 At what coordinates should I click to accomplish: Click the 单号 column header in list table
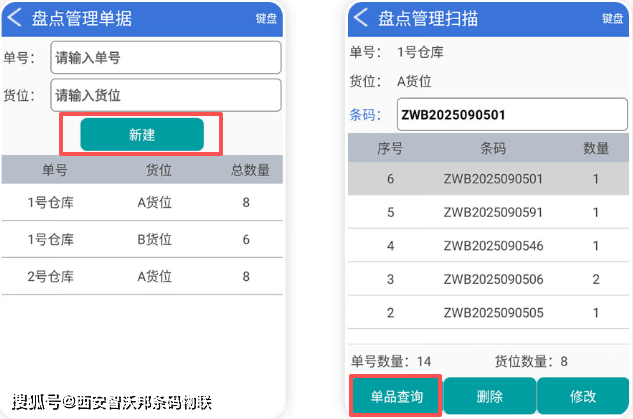pyautogui.click(x=55, y=170)
